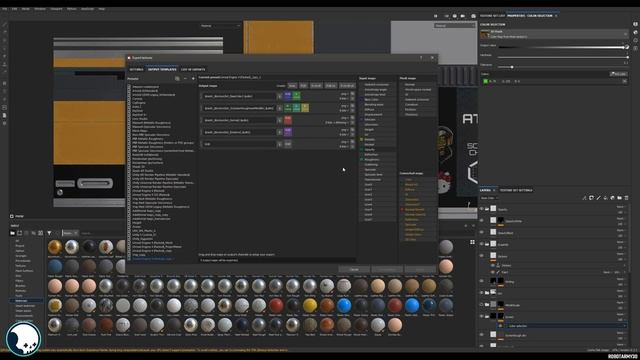Remove the green color entry with the X
This screenshot has height=360, width=640.
coord(624,81)
